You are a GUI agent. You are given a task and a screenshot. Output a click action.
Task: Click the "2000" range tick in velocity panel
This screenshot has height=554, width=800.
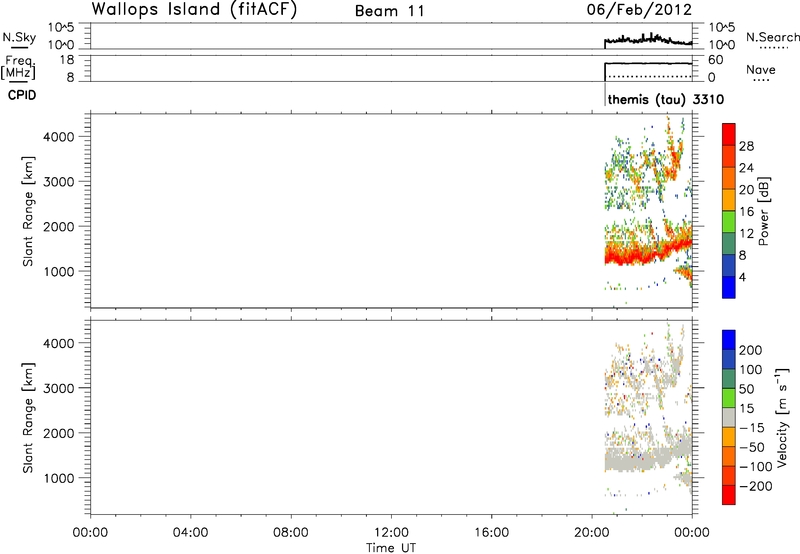pyautogui.click(x=59, y=433)
